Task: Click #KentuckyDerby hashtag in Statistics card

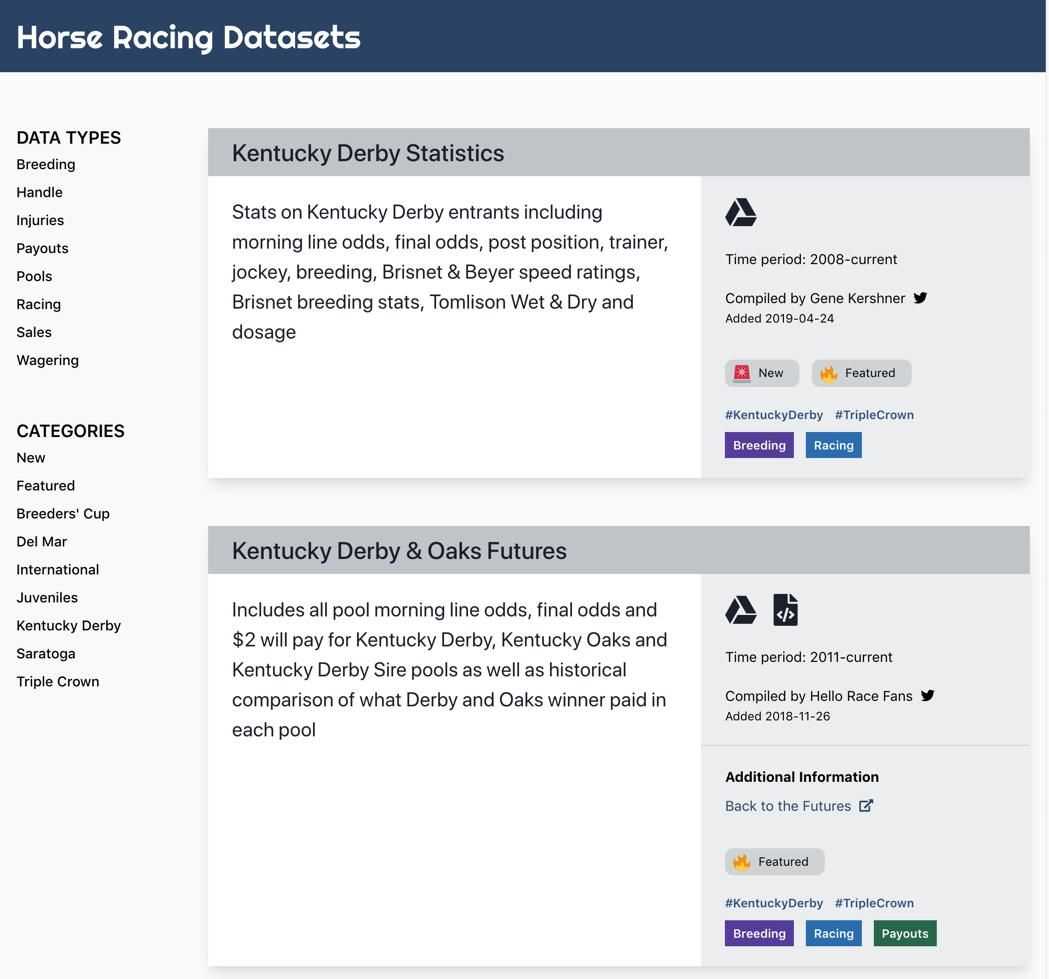Action: 774,415
